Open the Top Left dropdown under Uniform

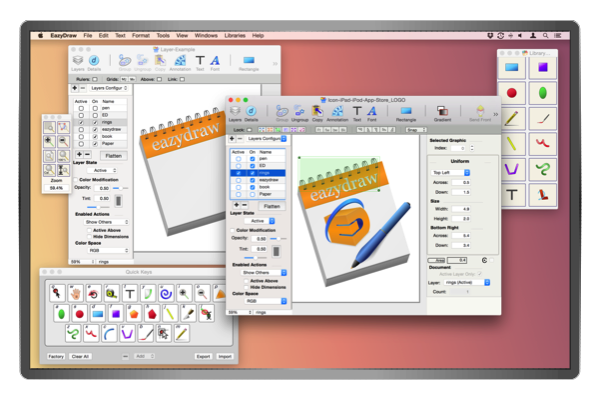point(450,173)
